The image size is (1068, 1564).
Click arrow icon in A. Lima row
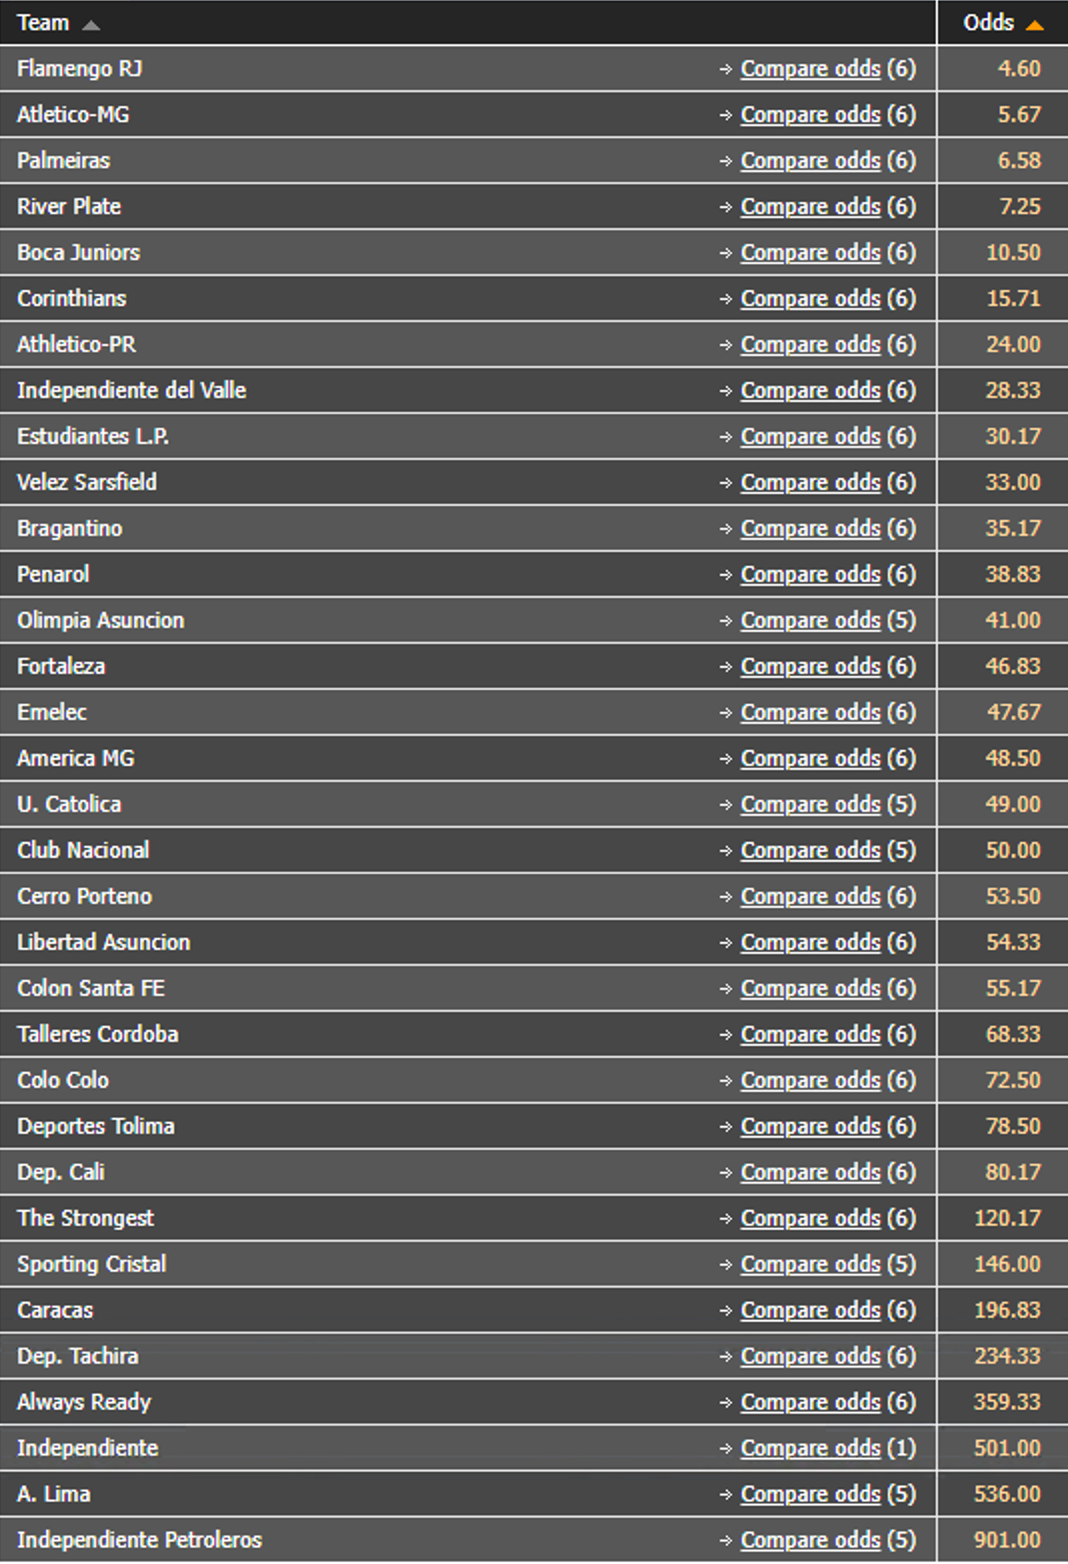pyautogui.click(x=725, y=1495)
